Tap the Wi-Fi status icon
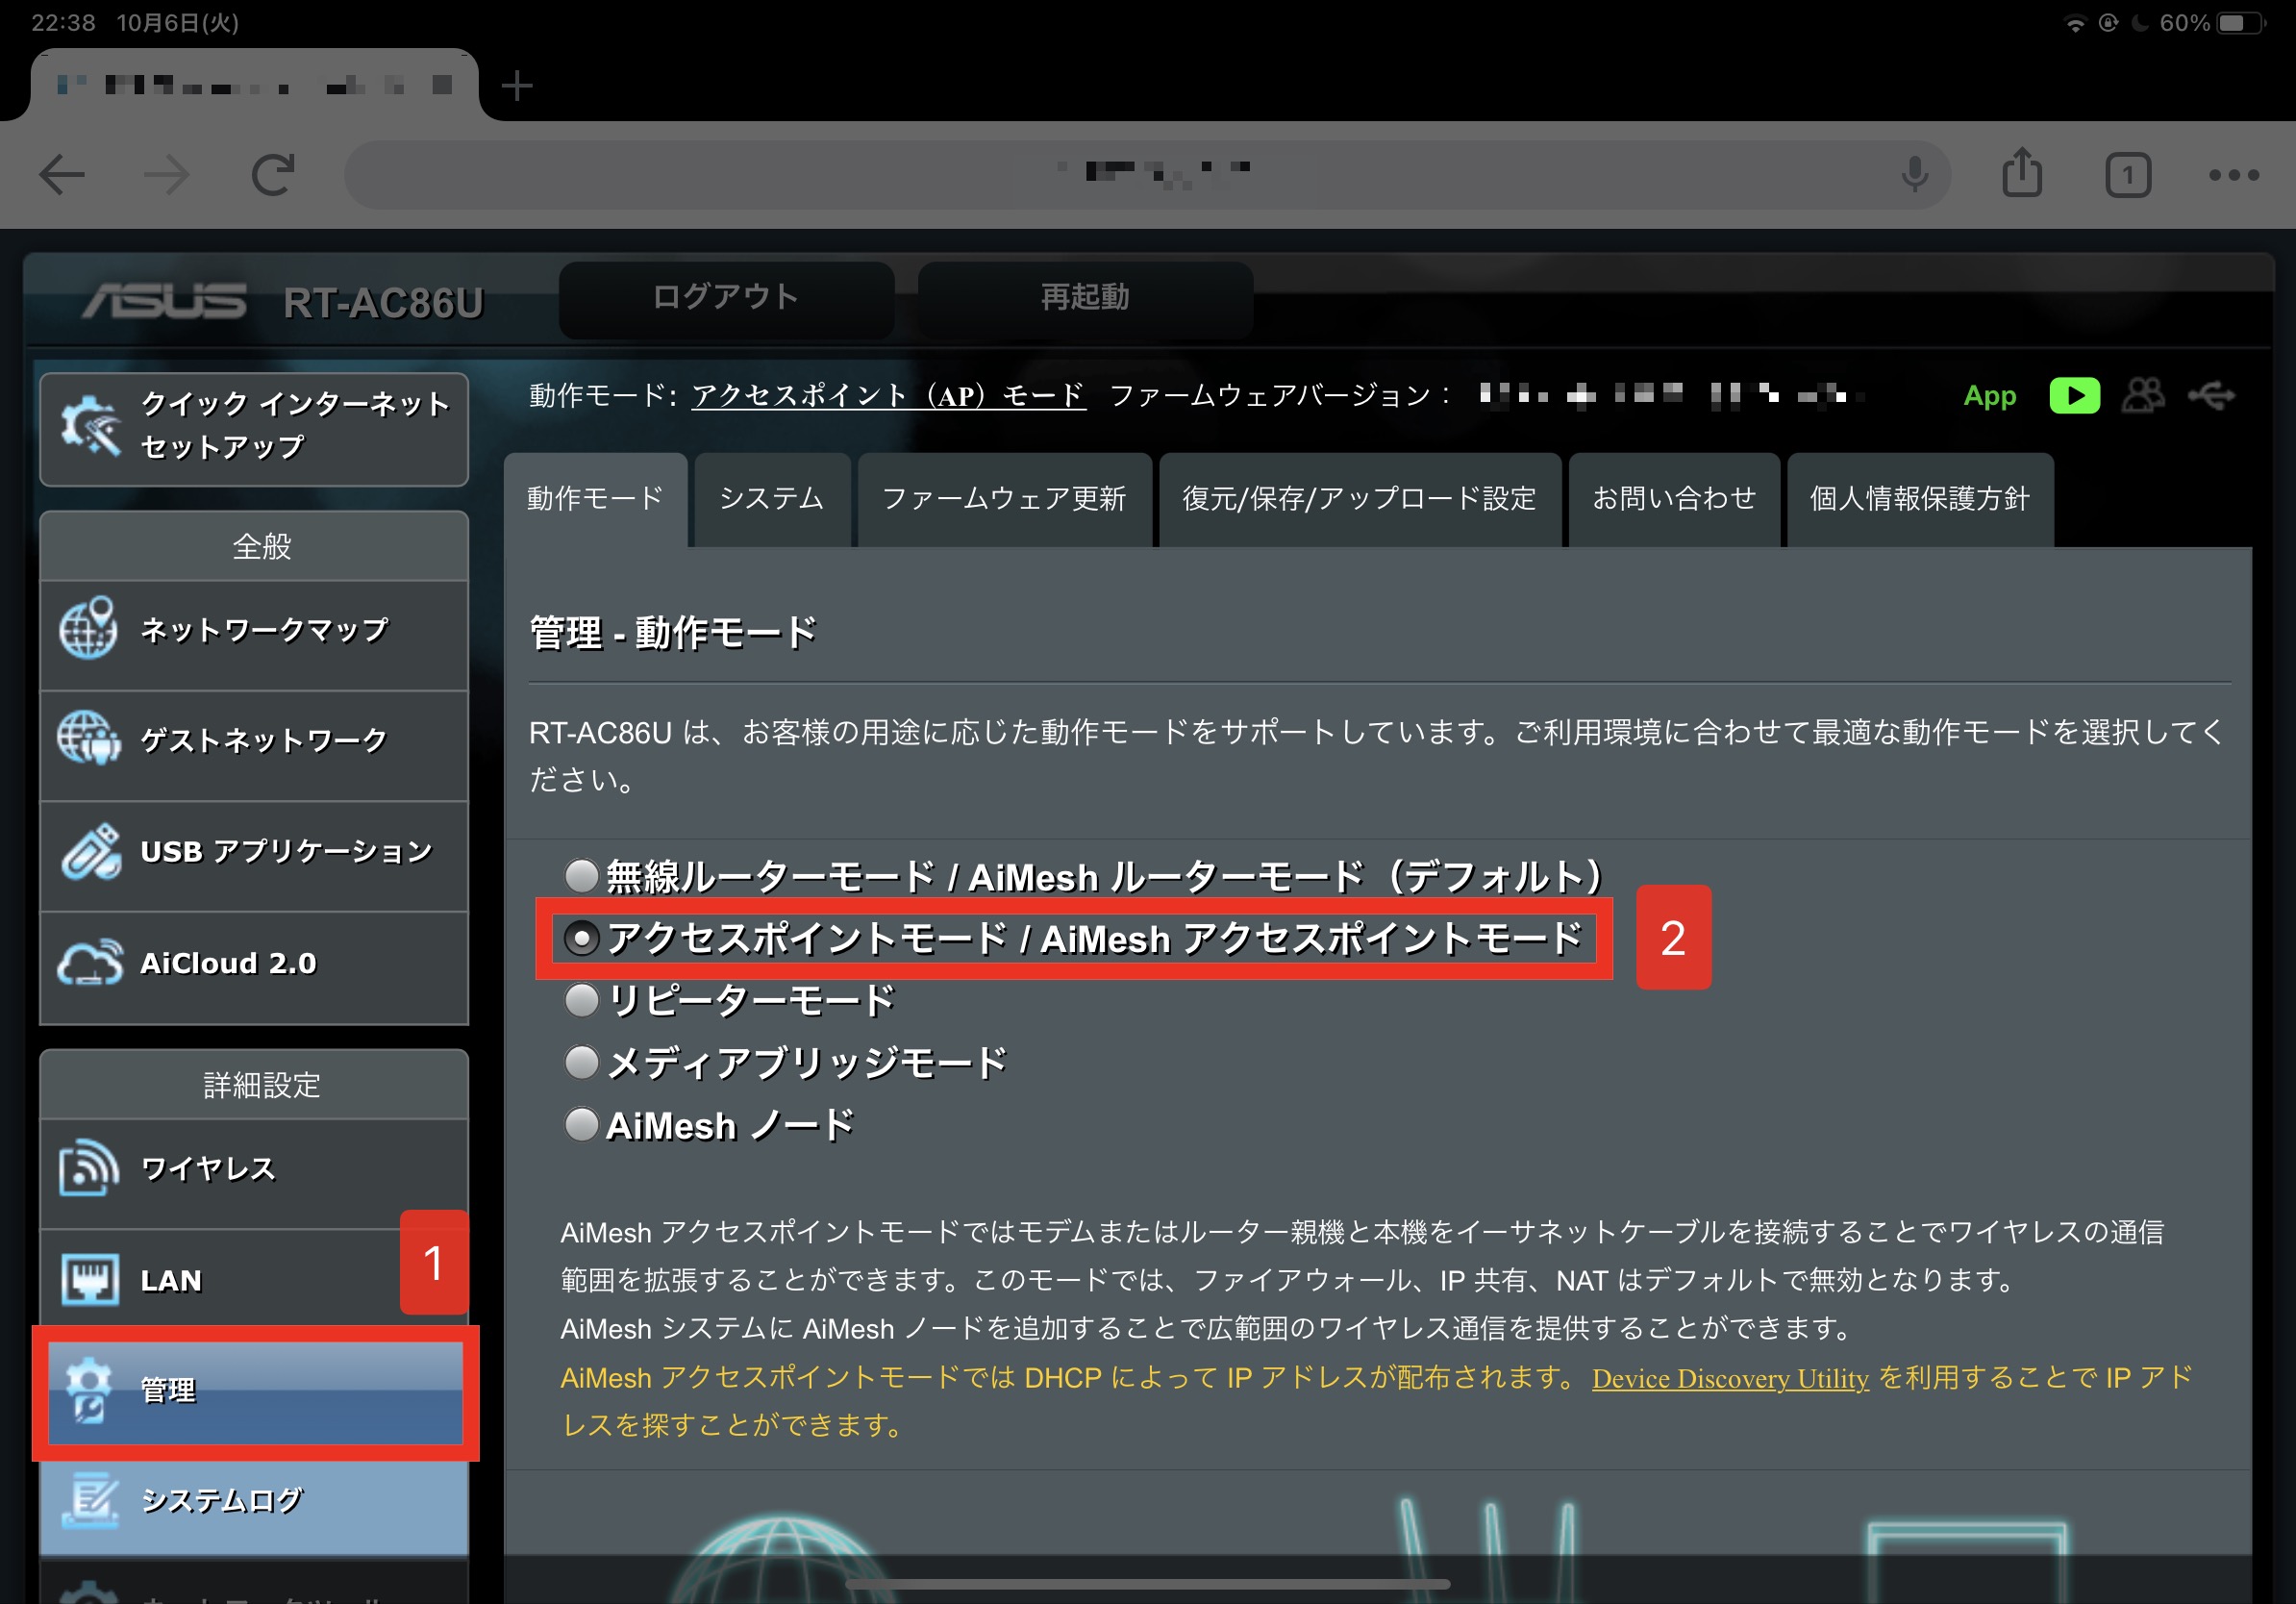The height and width of the screenshot is (1604, 2296). 2075,23
